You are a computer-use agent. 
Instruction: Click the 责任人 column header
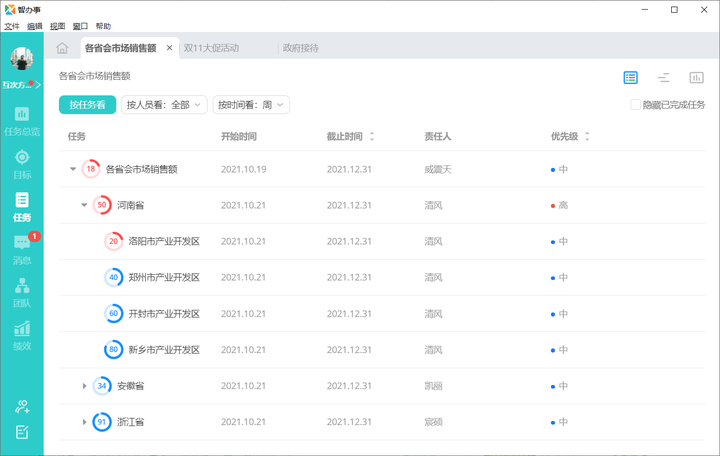(438, 136)
